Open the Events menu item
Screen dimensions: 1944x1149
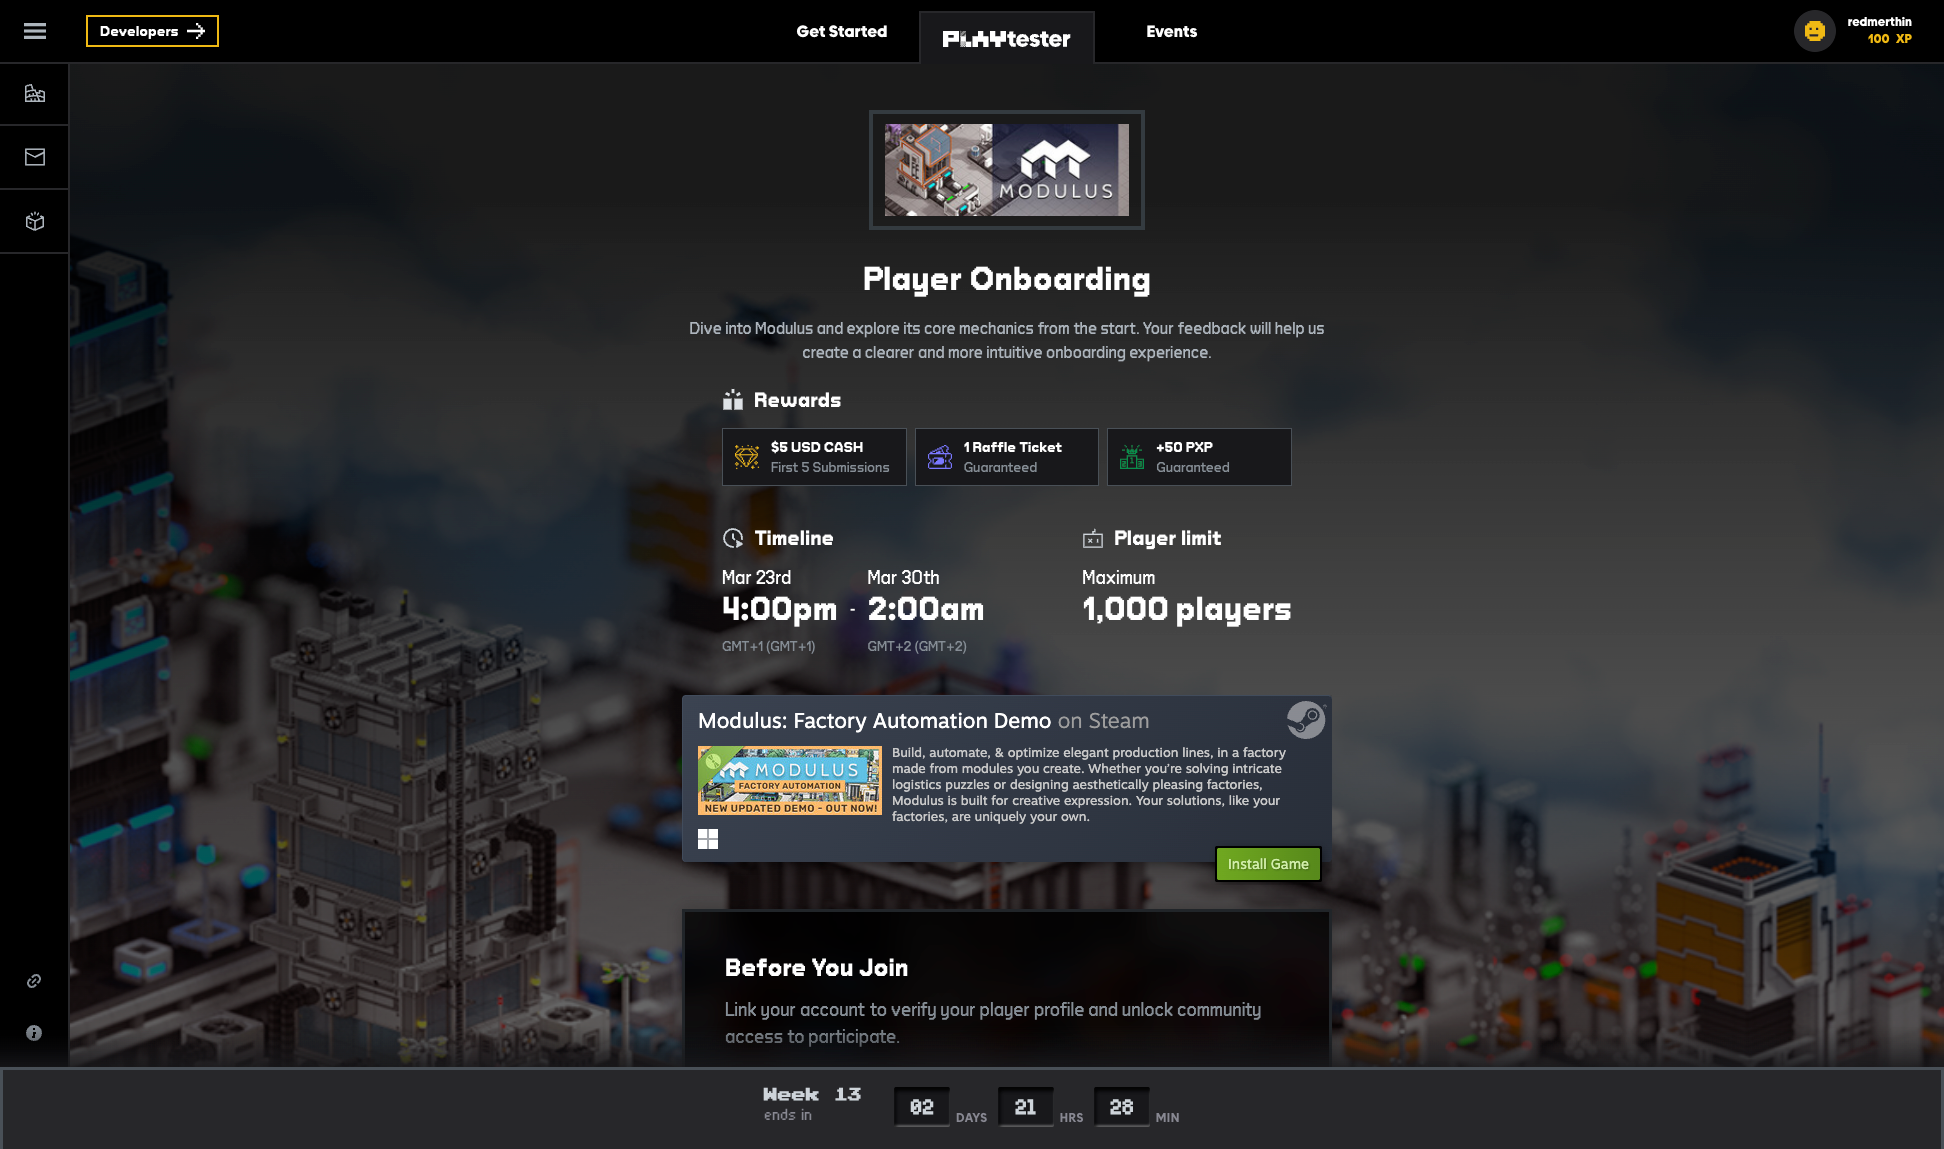(1171, 31)
